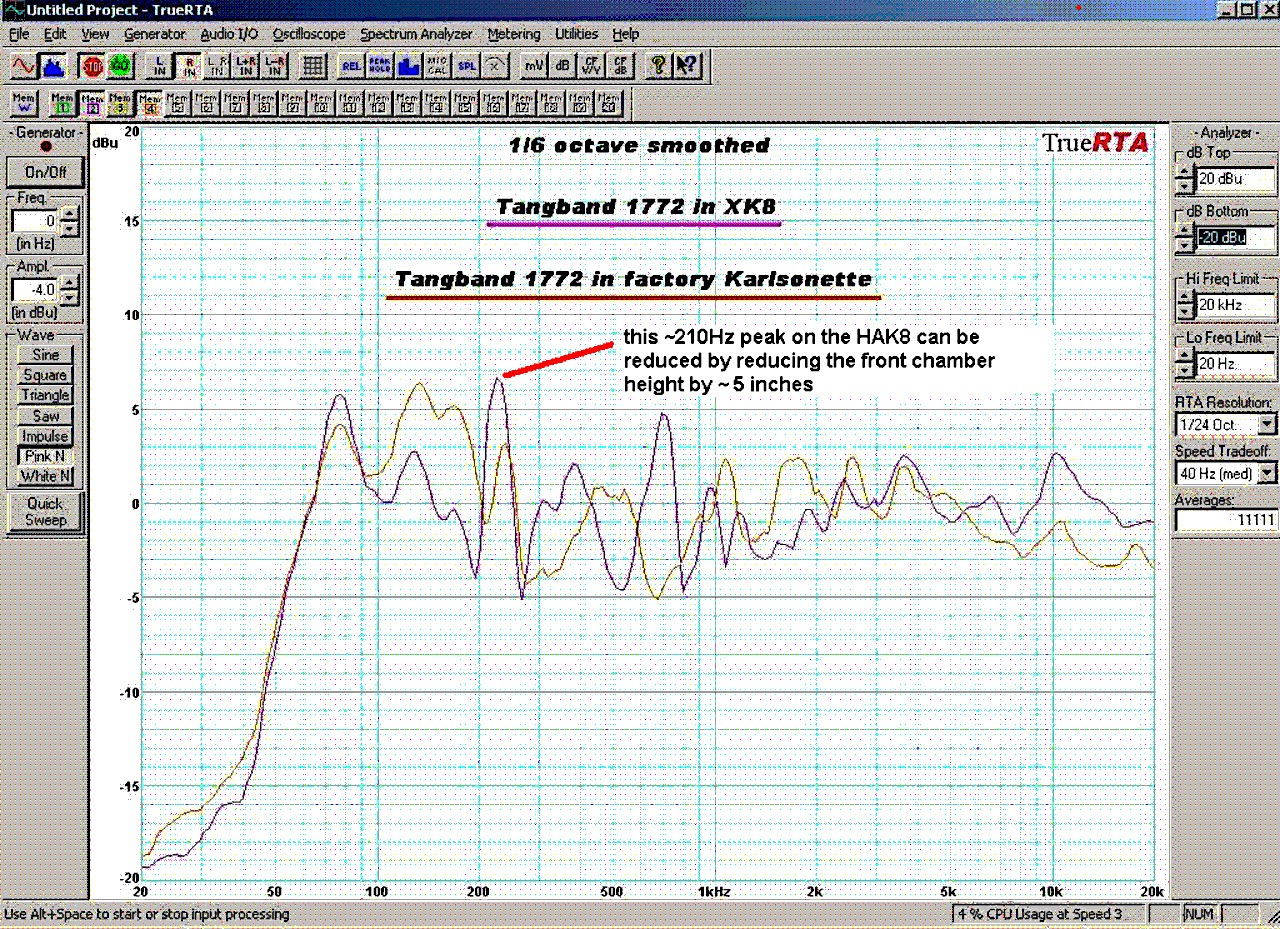Image resolution: width=1280 pixels, height=929 pixels.
Task: Click the Ampl value field showing -4.0
Action: (x=35, y=292)
